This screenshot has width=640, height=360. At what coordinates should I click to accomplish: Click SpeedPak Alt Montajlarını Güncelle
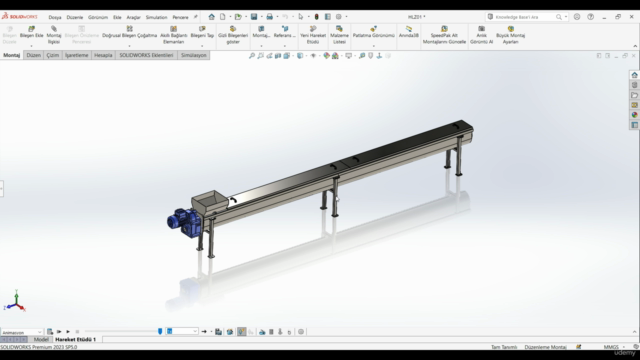[x=444, y=35]
